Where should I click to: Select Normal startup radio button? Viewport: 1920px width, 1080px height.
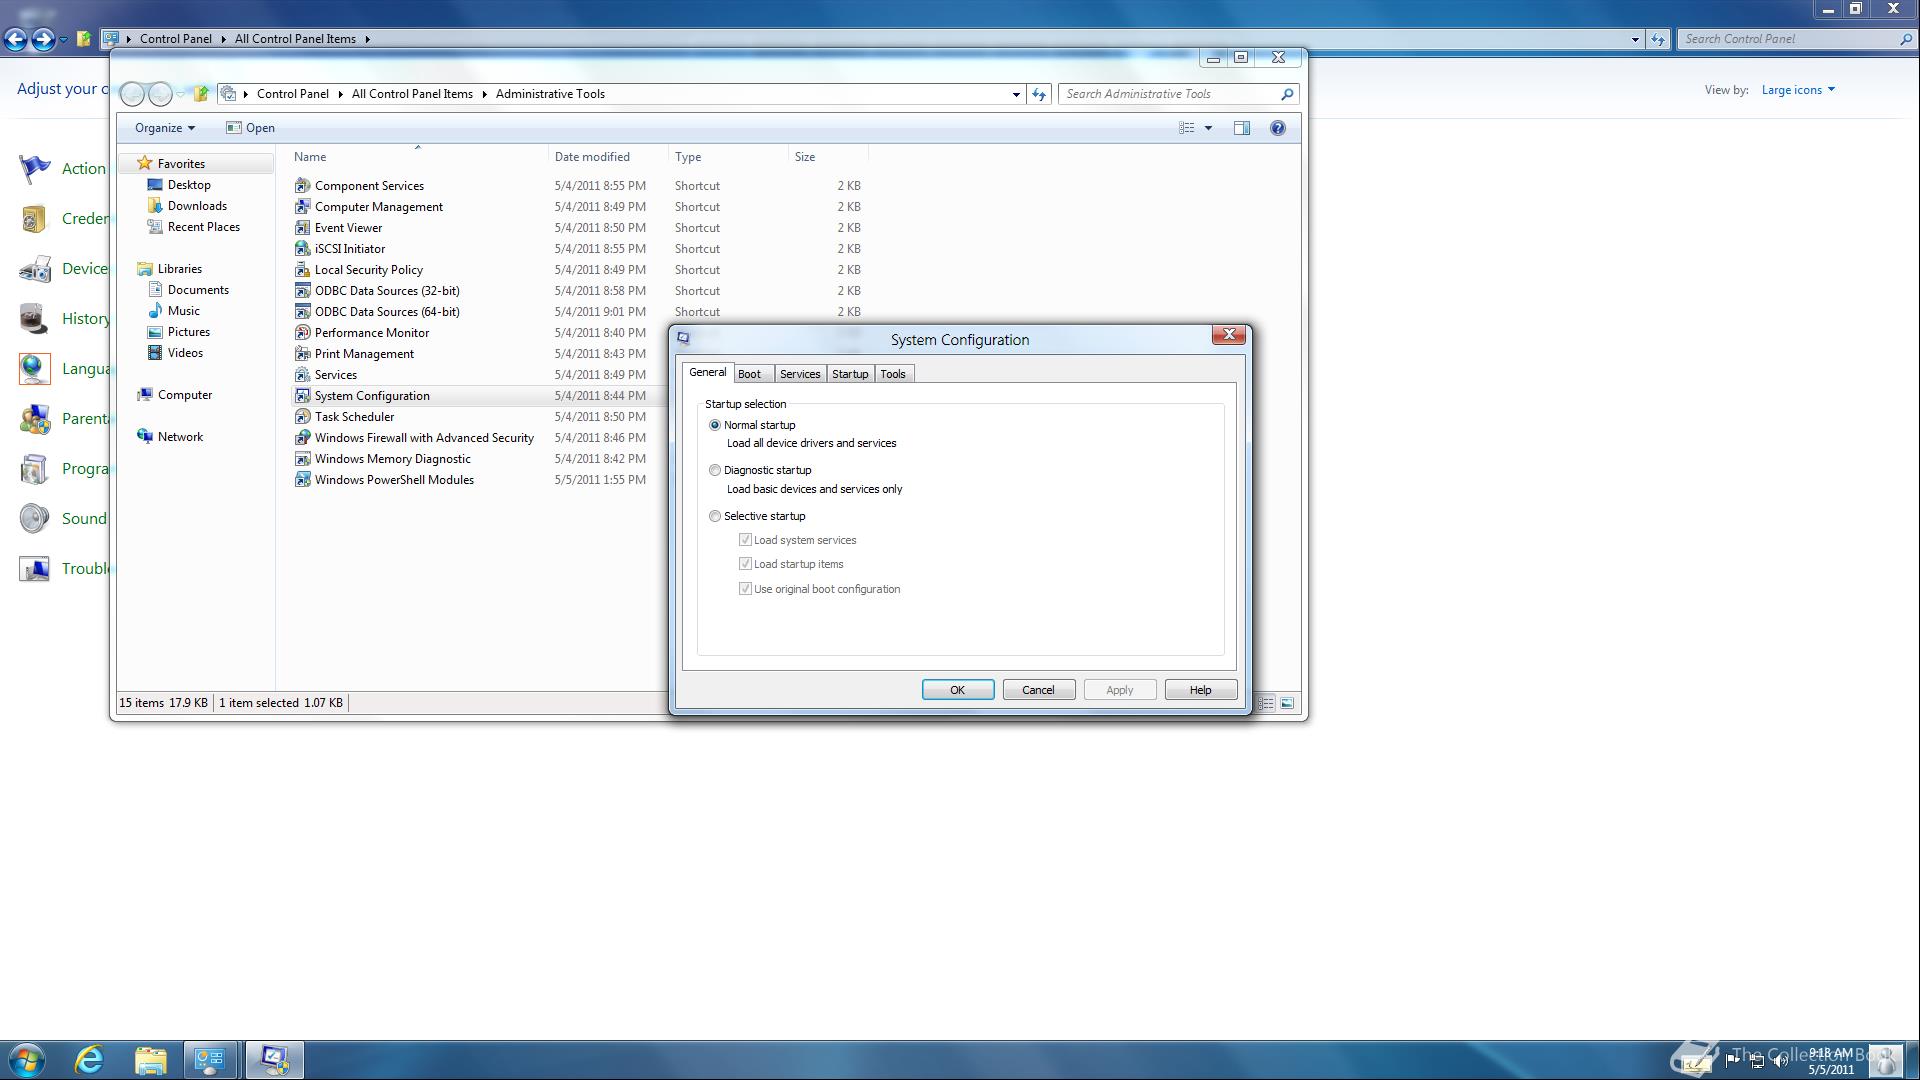point(715,425)
